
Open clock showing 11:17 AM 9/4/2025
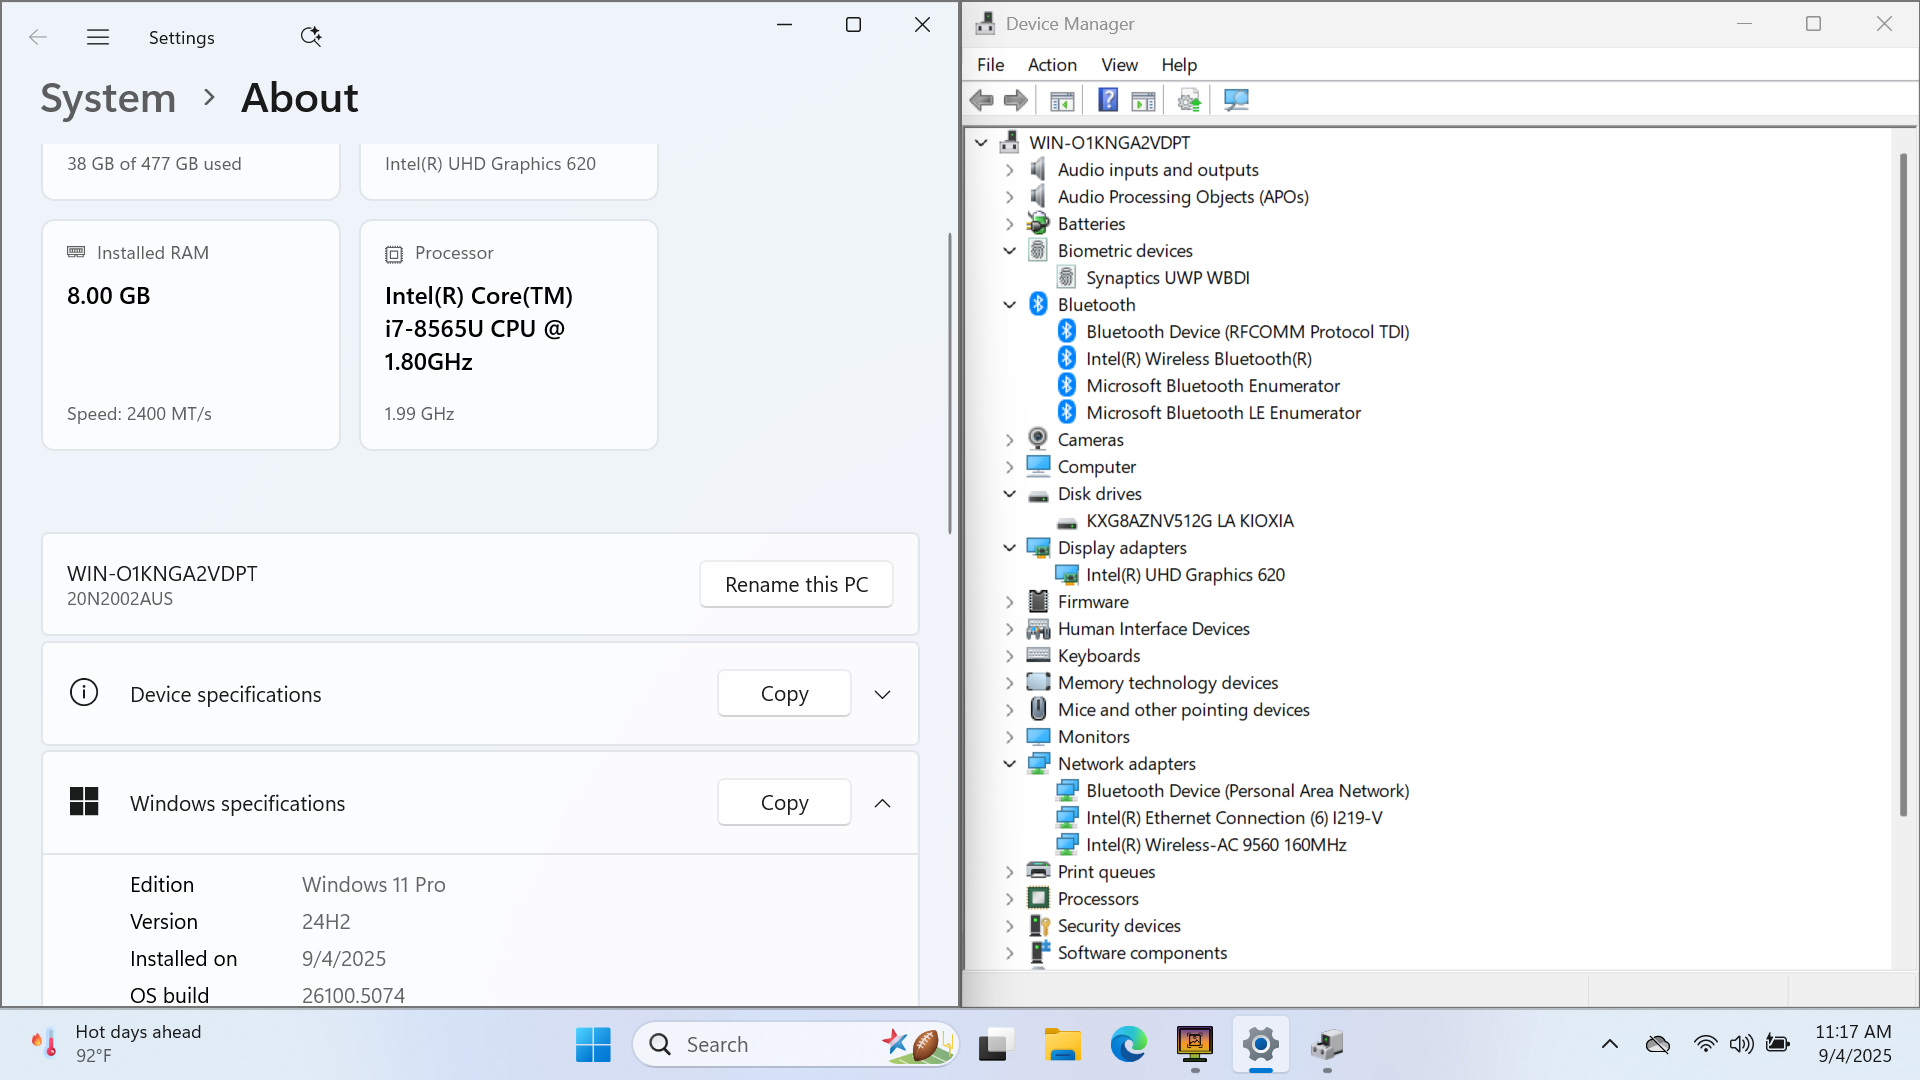(1853, 1044)
